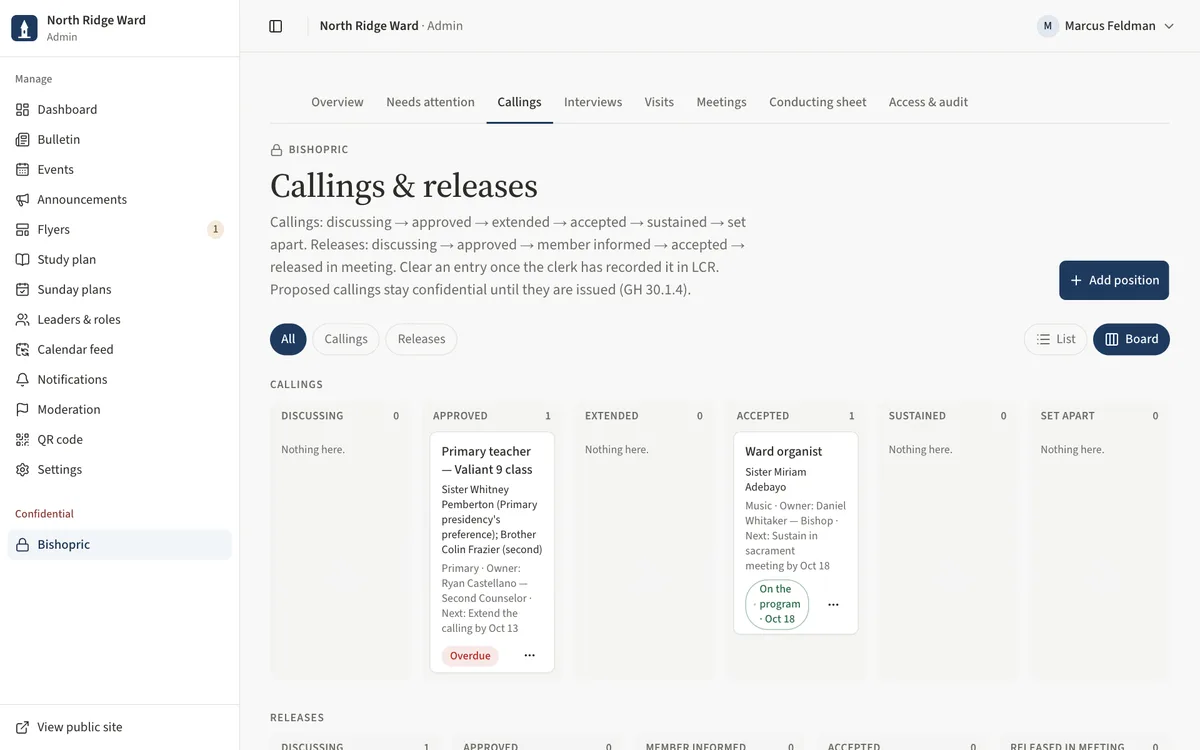Switch to List view
Image resolution: width=1200 pixels, height=750 pixels.
pyautogui.click(x=1055, y=339)
